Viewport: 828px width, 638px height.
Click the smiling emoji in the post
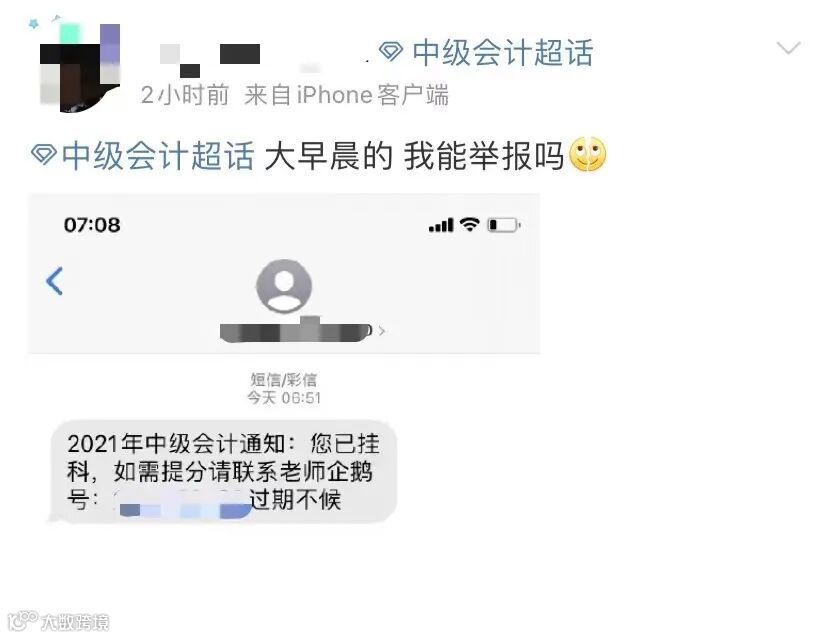[x=587, y=155]
